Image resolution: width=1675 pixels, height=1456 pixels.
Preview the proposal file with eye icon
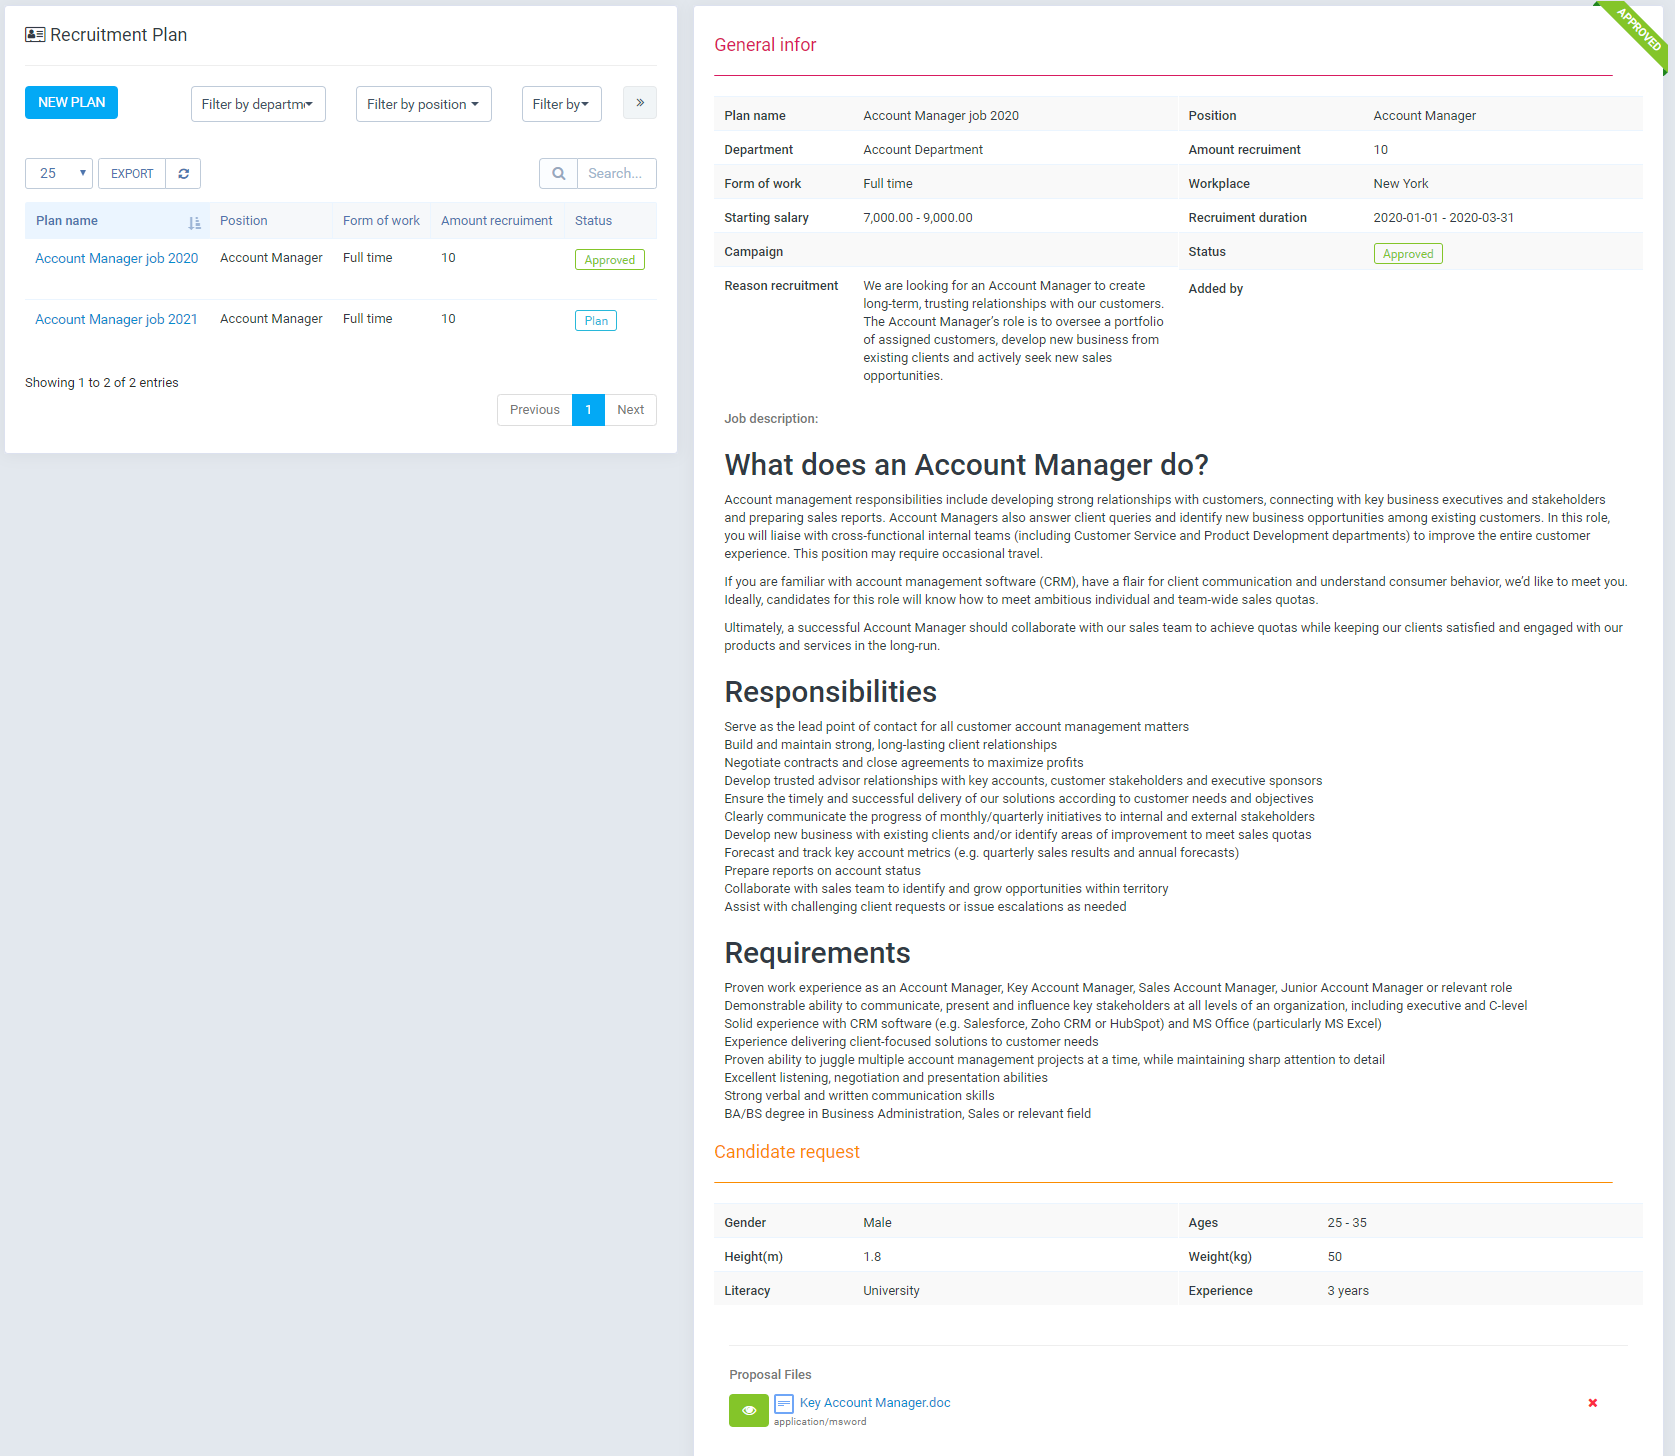[x=748, y=1410]
